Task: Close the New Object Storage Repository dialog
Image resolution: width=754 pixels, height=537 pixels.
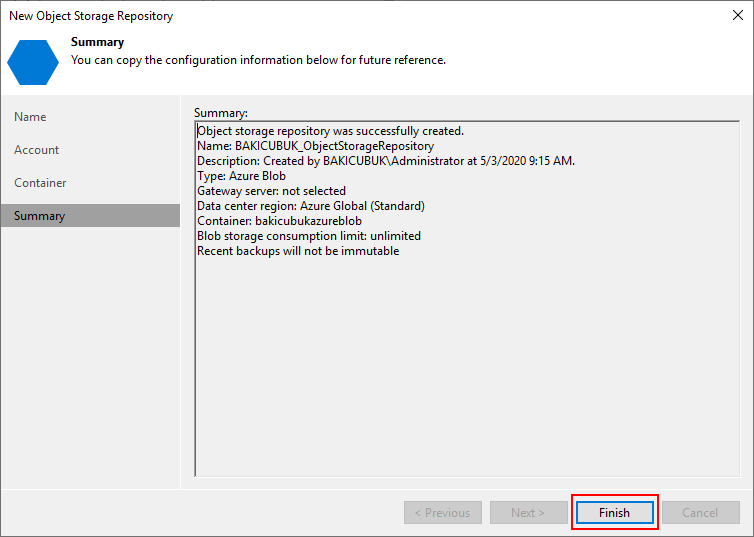Action: point(738,15)
